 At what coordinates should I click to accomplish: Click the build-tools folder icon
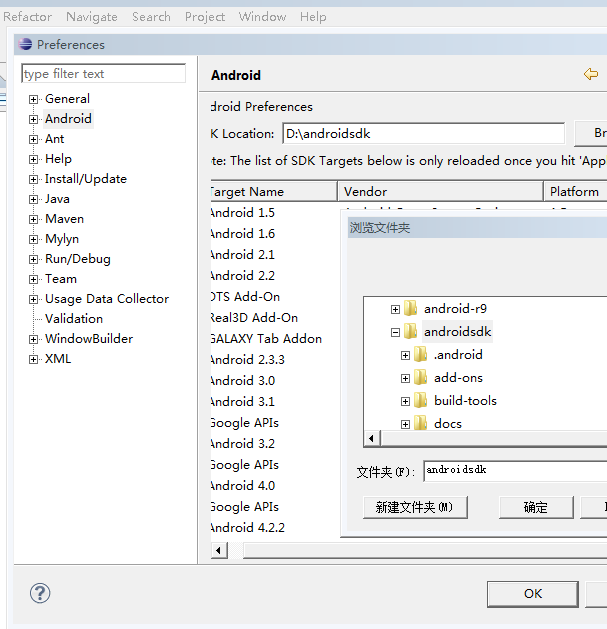tap(420, 400)
